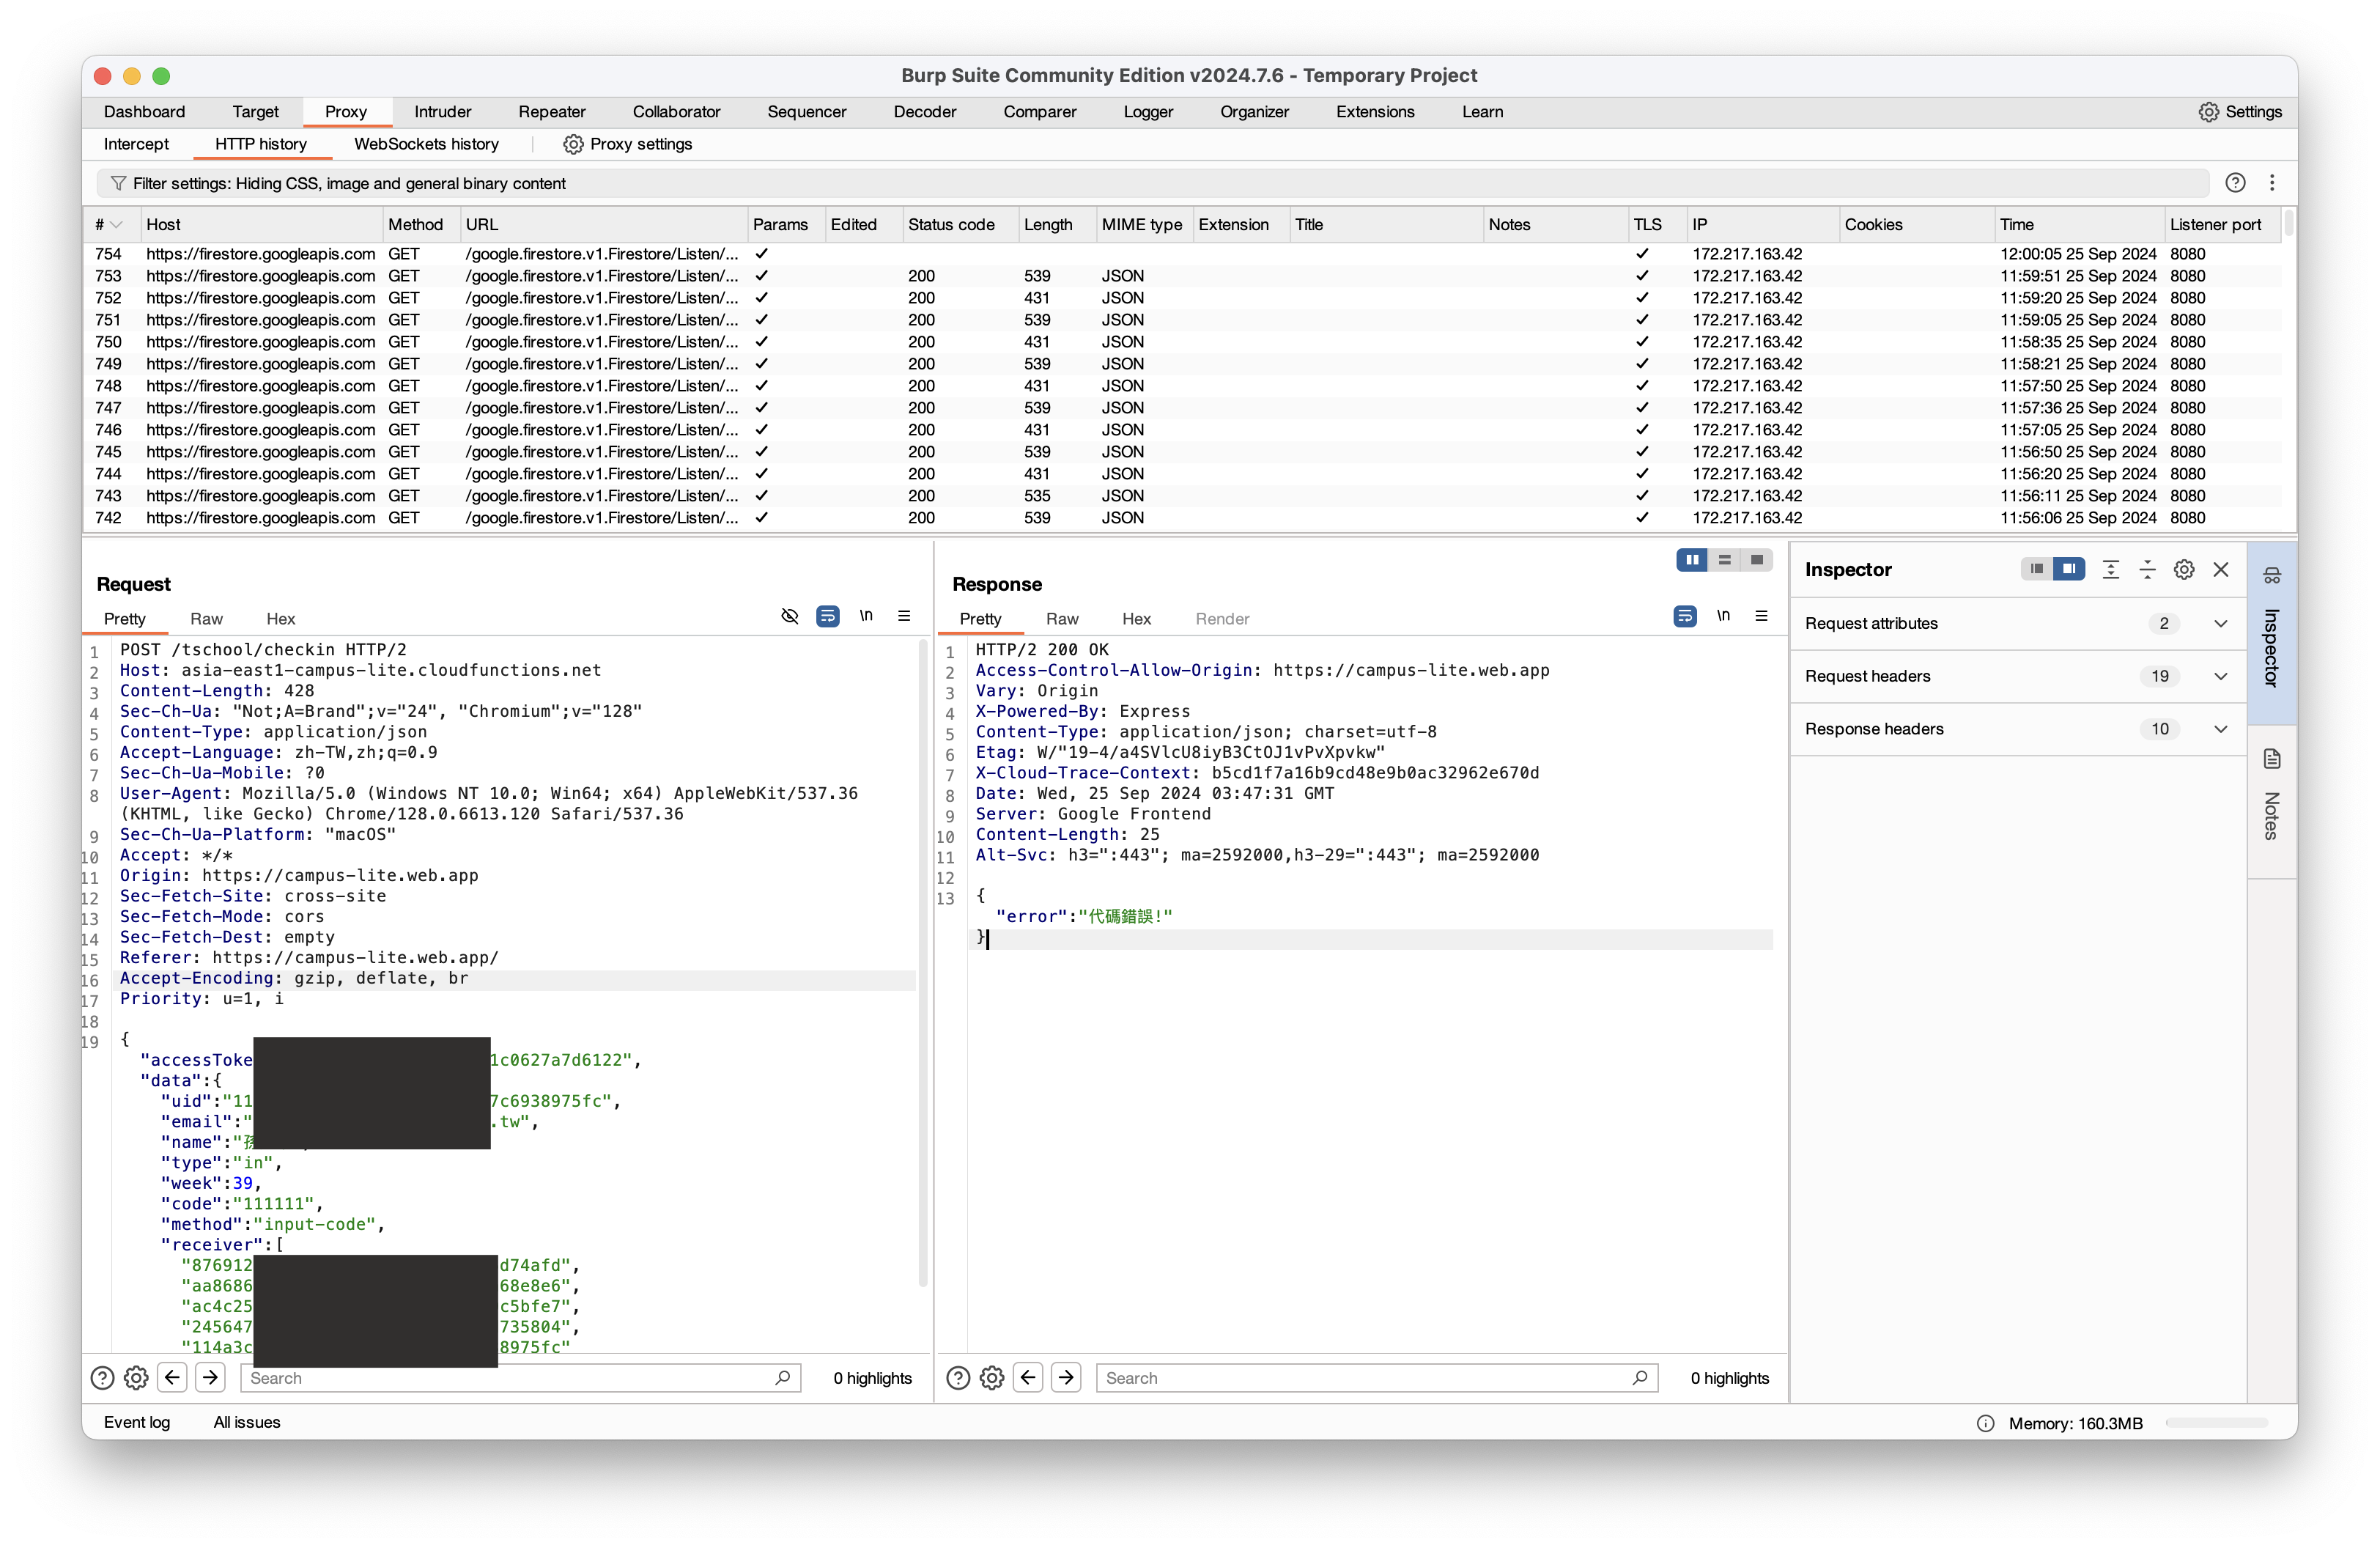Expand Response headers section
This screenshot has height=1548, width=2380.
tap(2018, 730)
